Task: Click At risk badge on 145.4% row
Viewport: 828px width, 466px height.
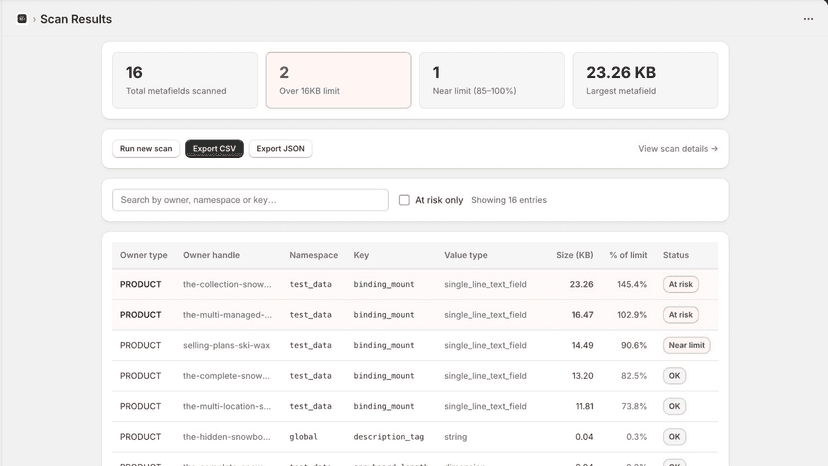Action: 681,284
